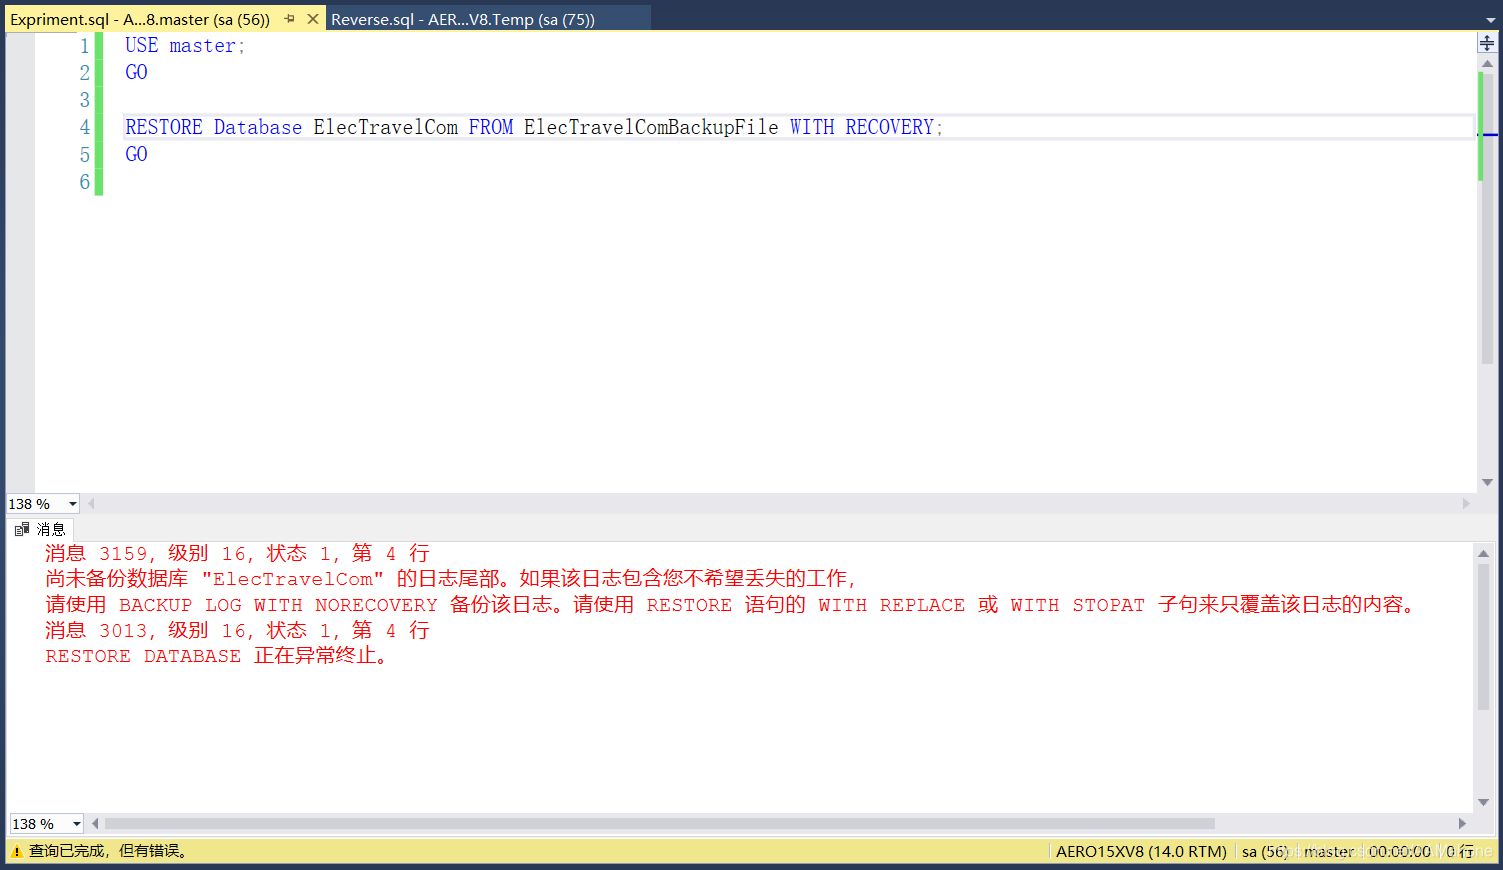Click the USE keyword on line 1

[141, 45]
